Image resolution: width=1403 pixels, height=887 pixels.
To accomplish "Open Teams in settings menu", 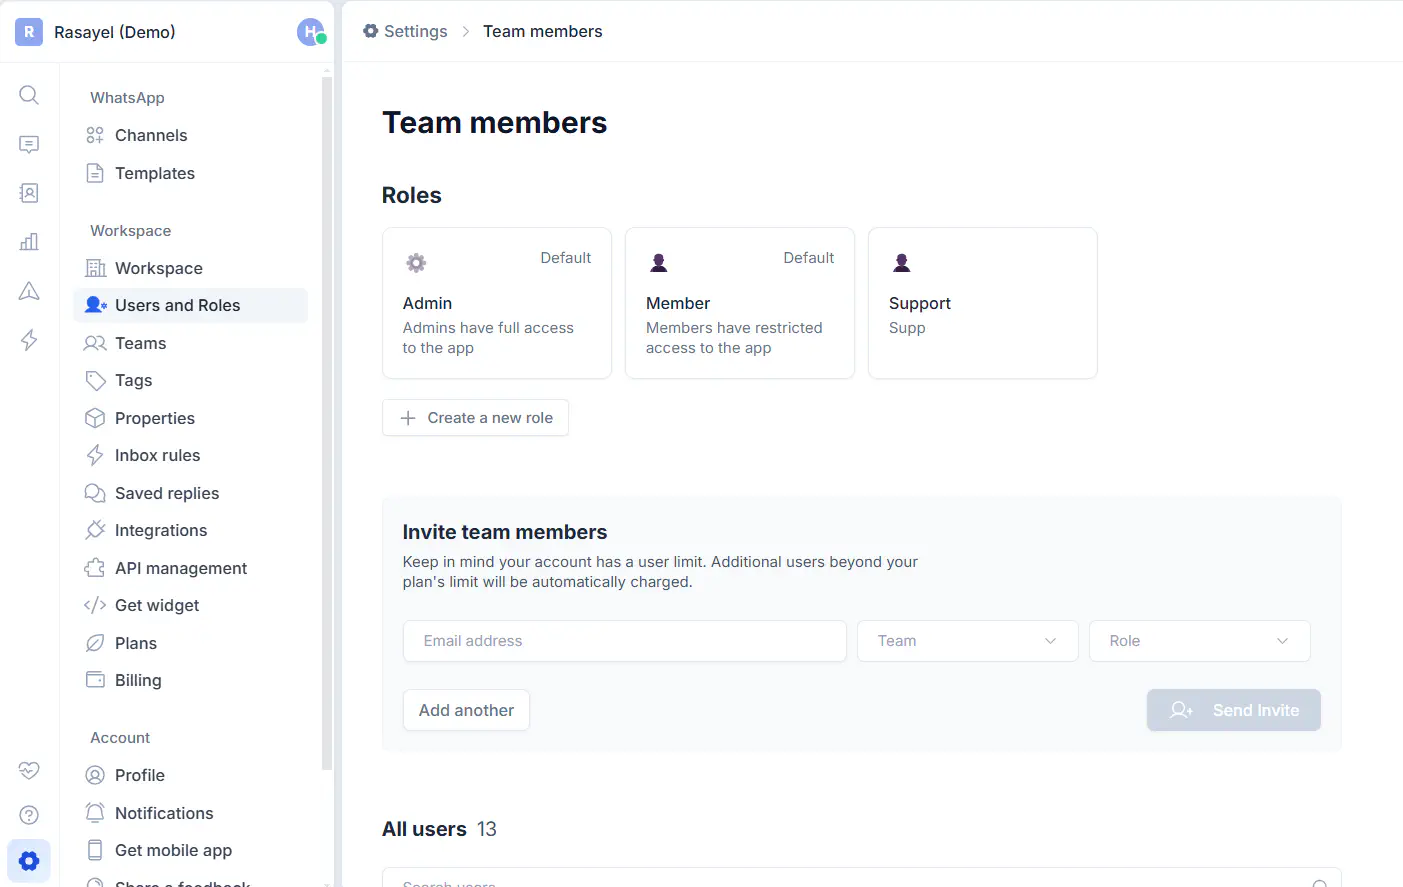I will pyautogui.click(x=140, y=343).
